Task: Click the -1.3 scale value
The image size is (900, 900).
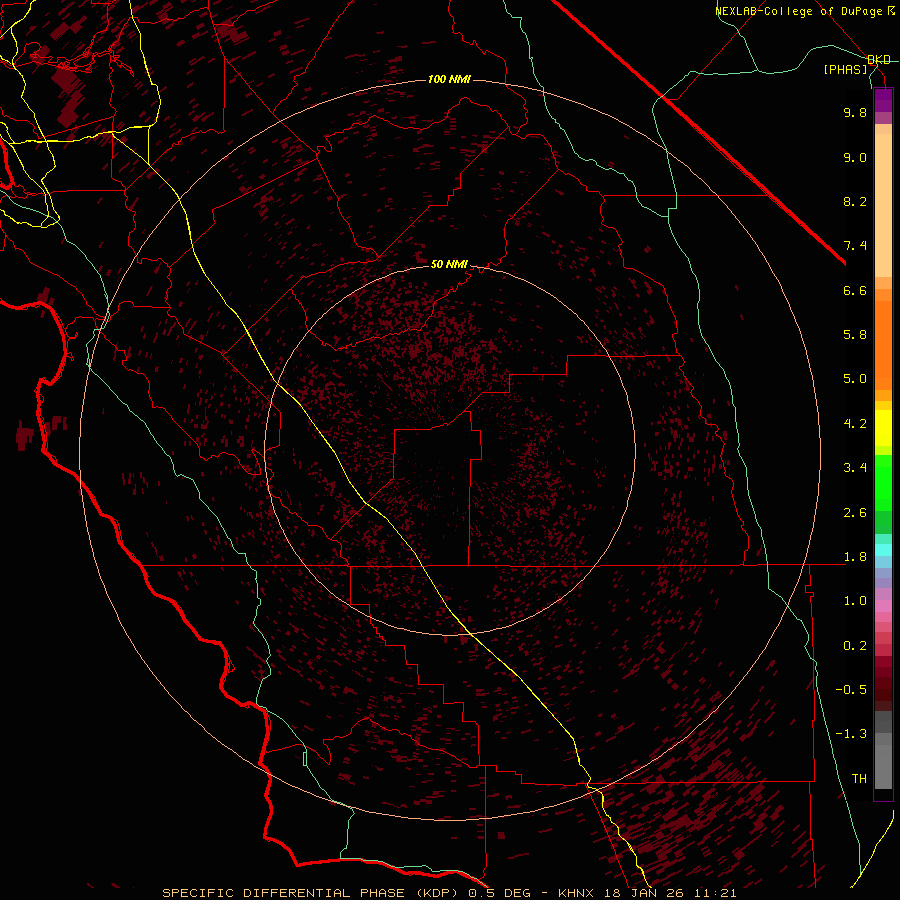Action: click(x=851, y=734)
